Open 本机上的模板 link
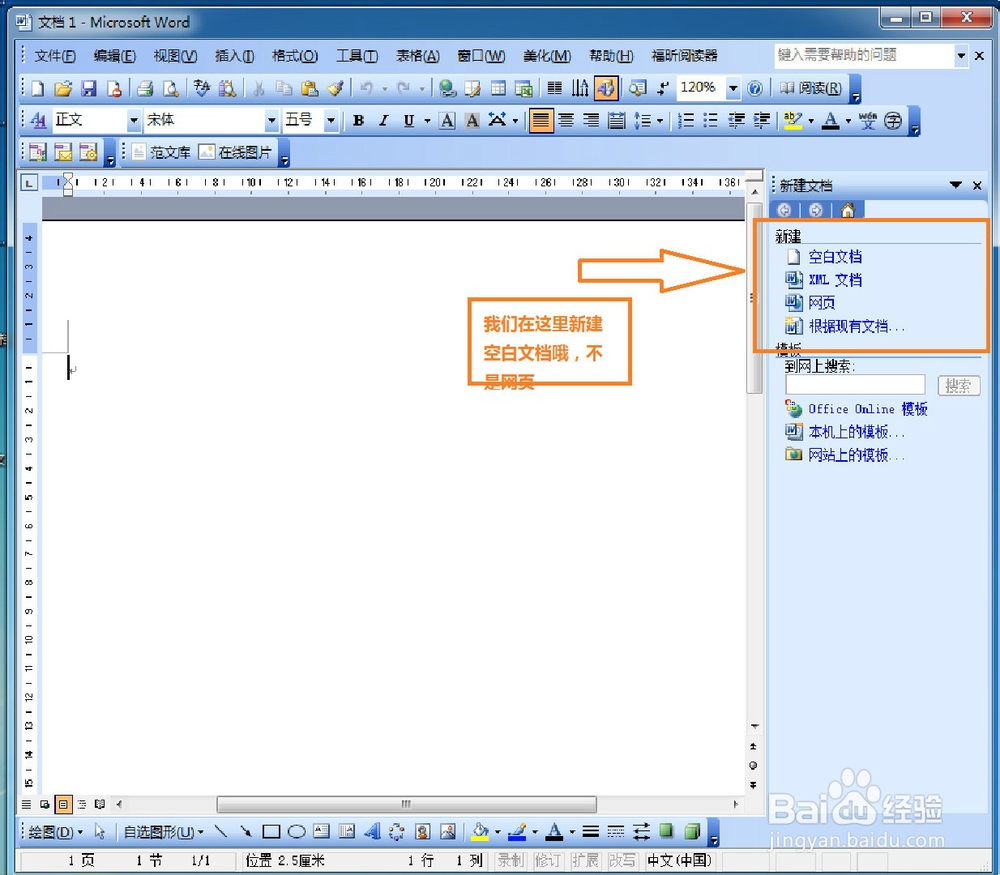 coord(856,432)
